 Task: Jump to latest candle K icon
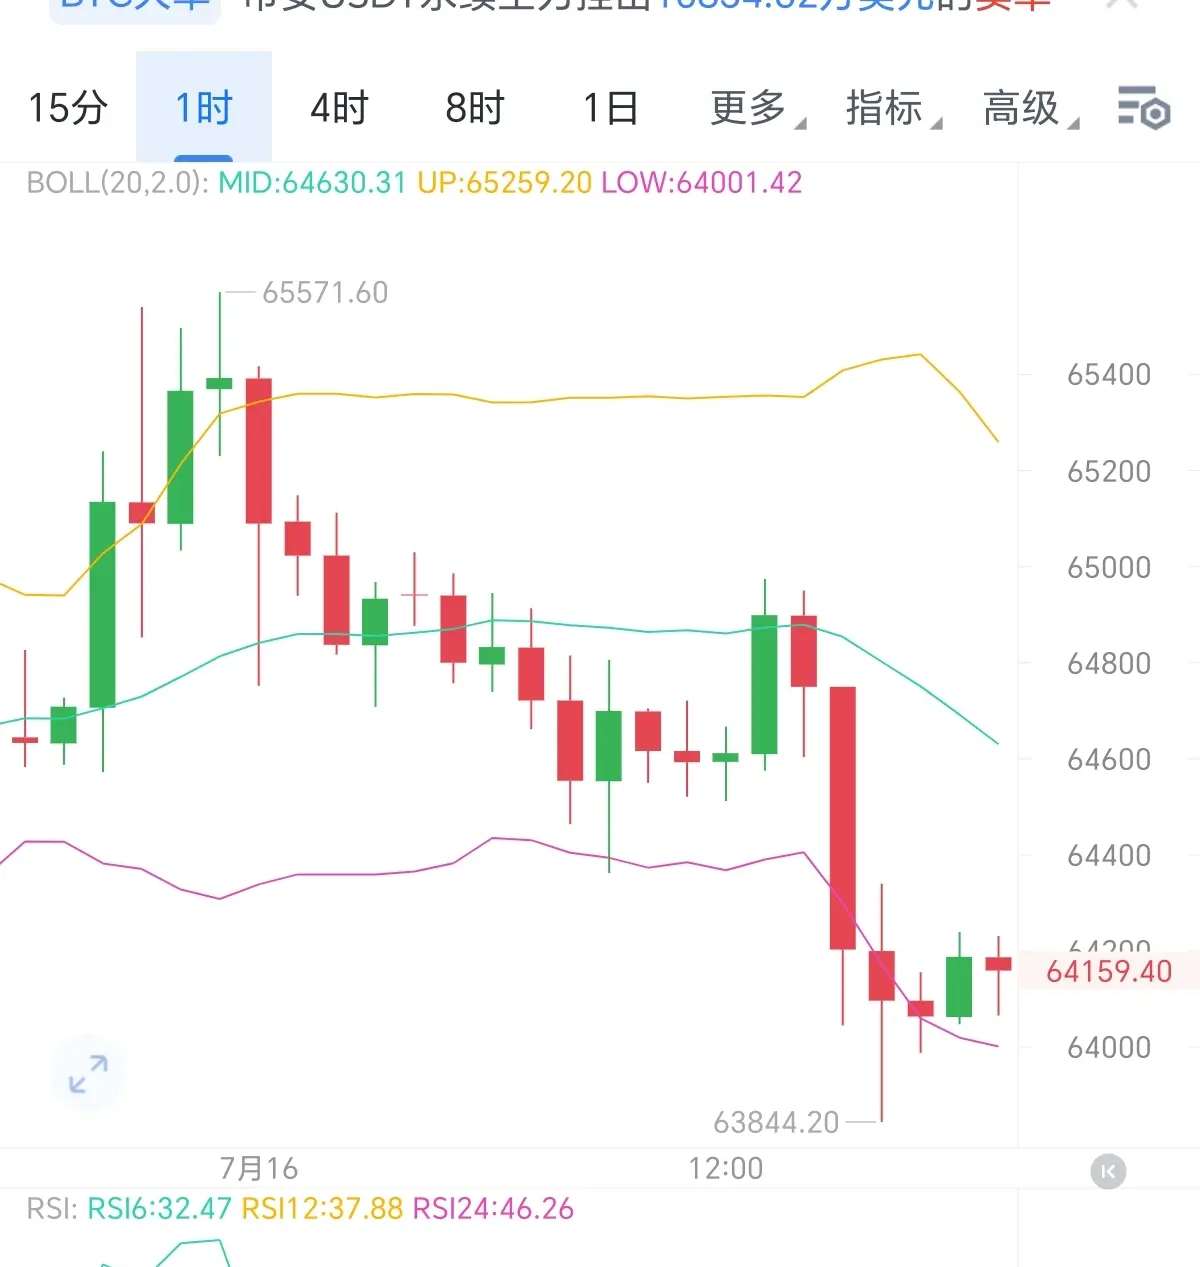click(1108, 1171)
